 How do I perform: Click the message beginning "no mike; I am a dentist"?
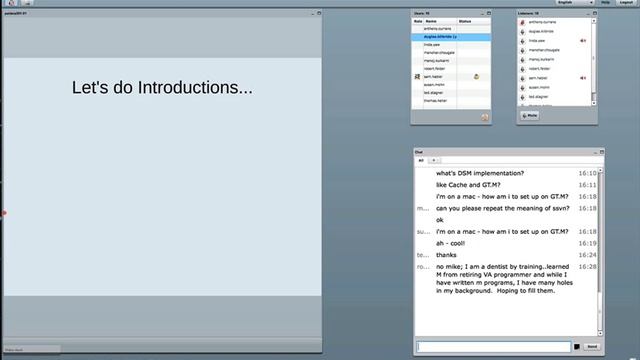(504, 278)
